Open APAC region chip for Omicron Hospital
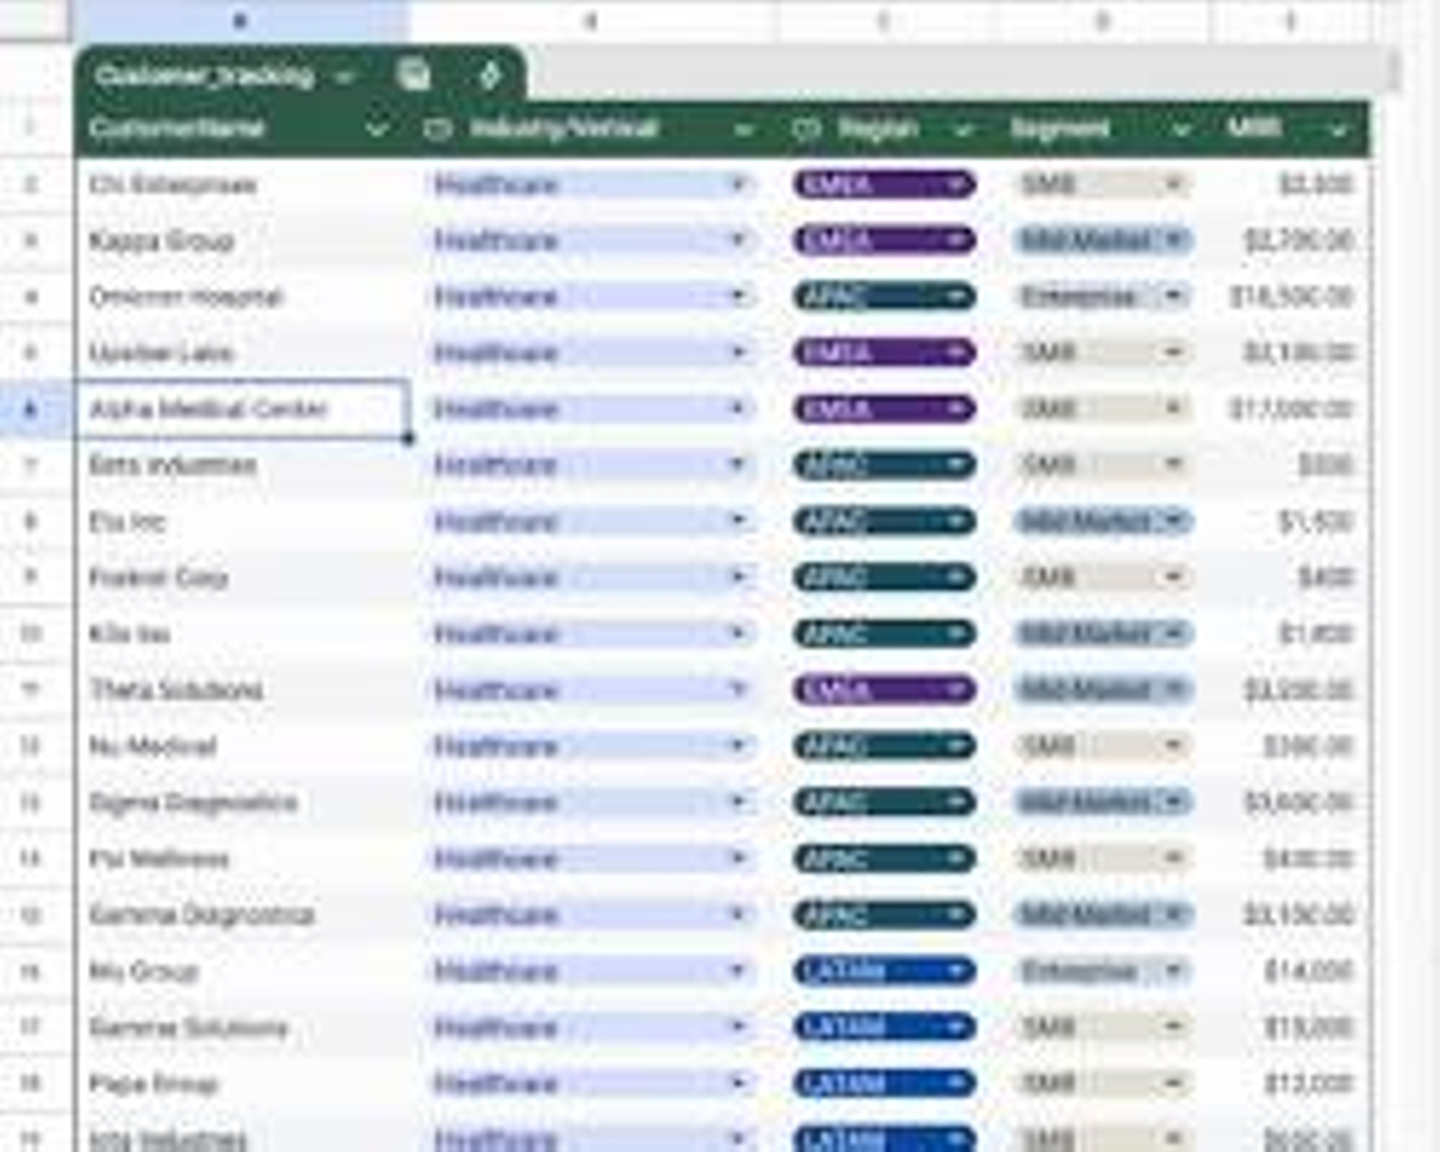Screen dimensions: 1440x1152 point(884,297)
